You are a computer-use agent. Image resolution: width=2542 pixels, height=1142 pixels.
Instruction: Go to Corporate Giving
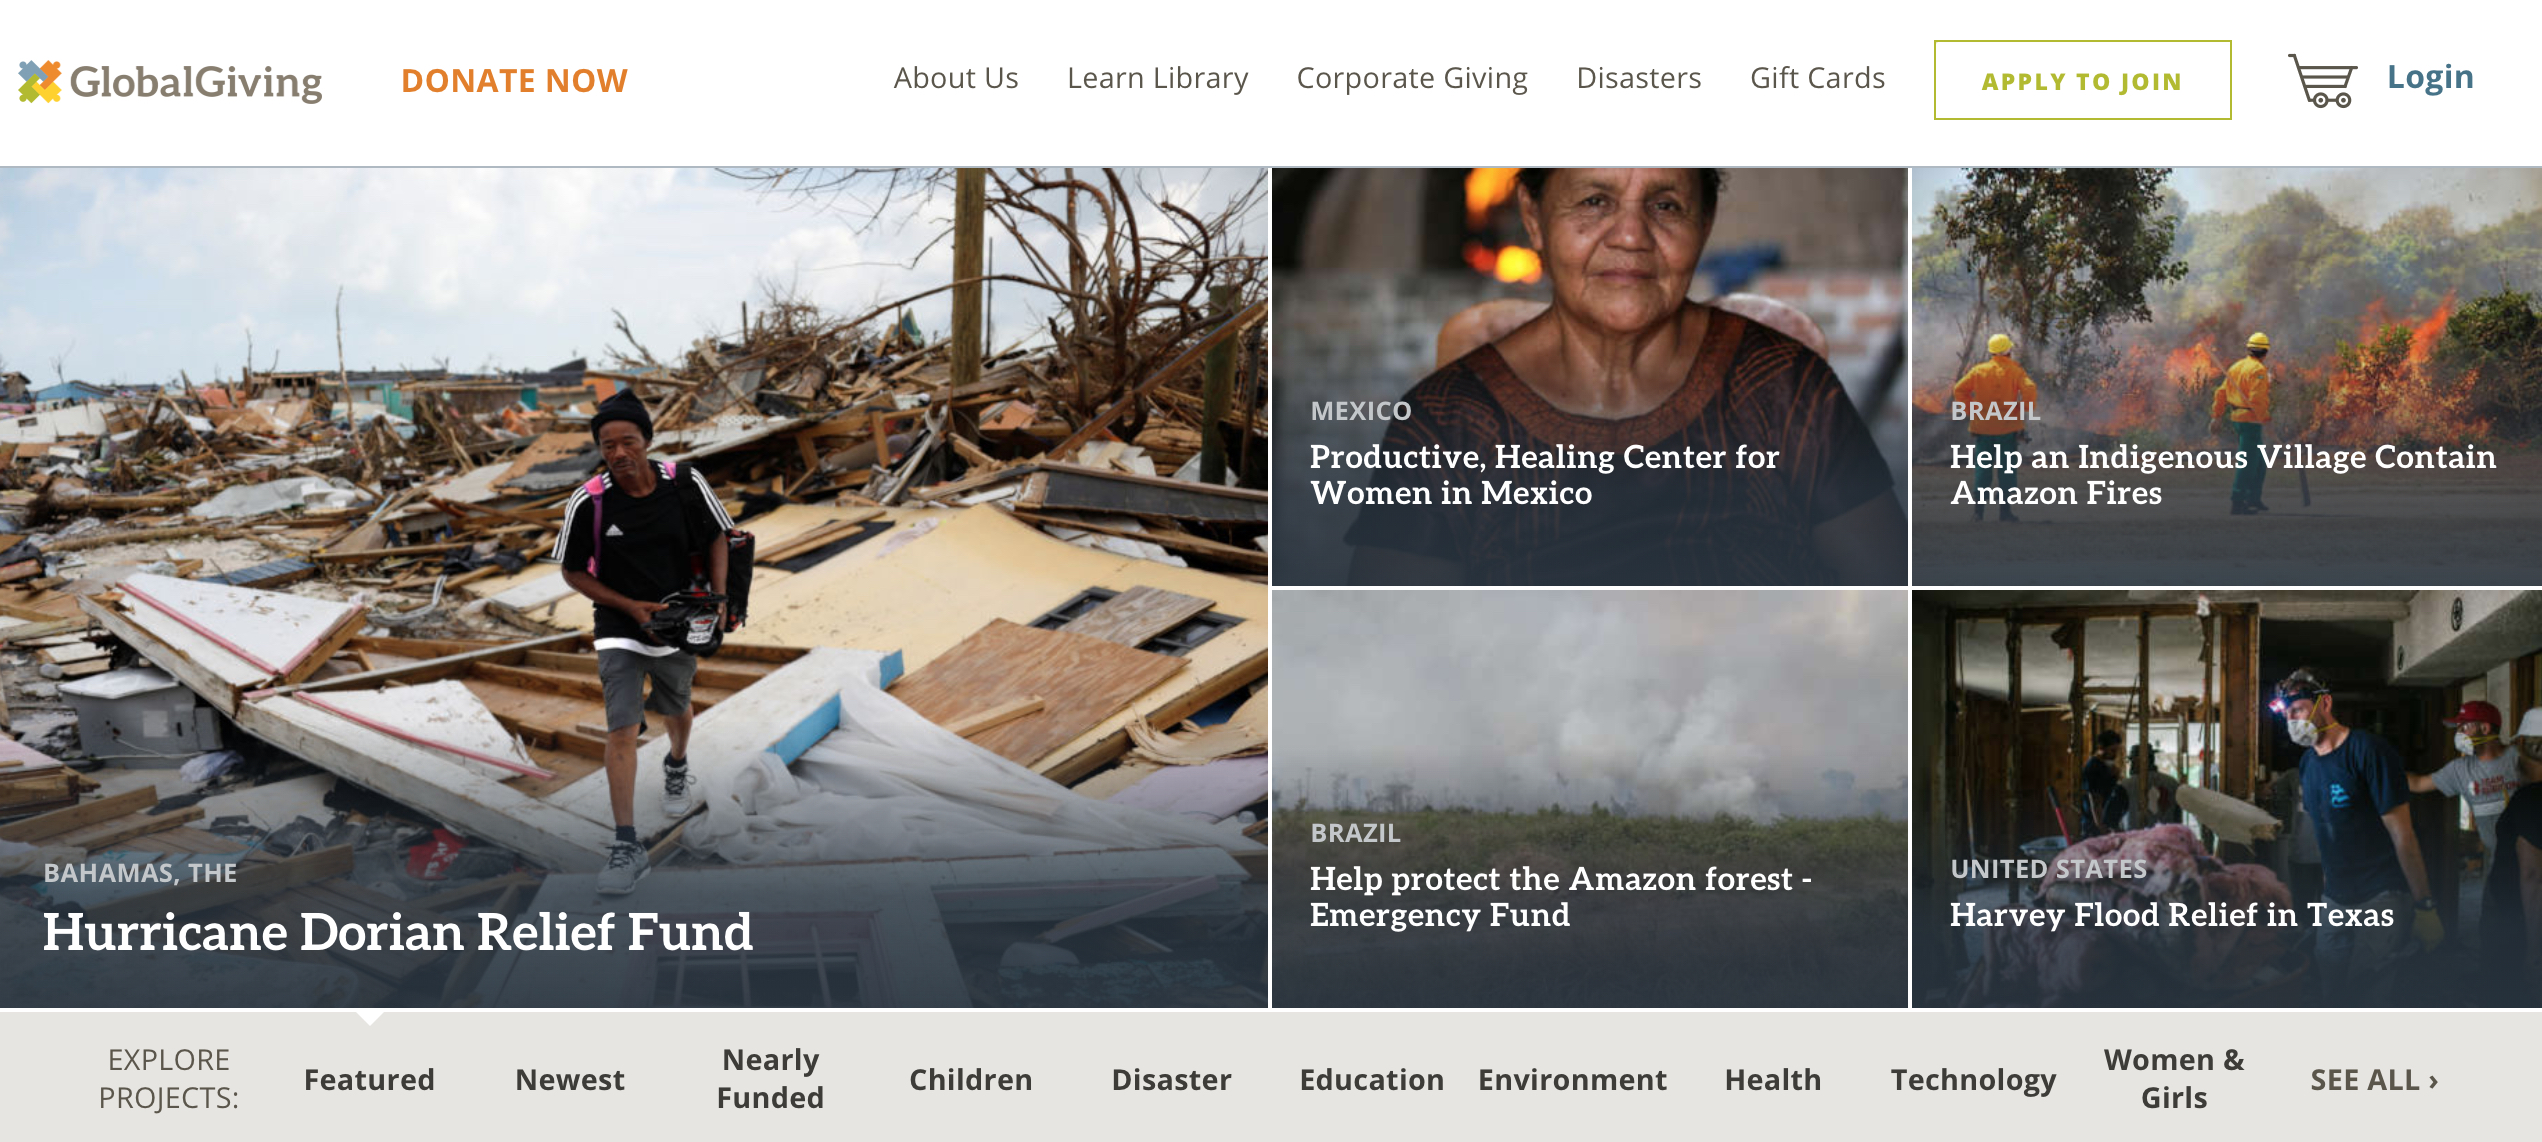[1412, 78]
